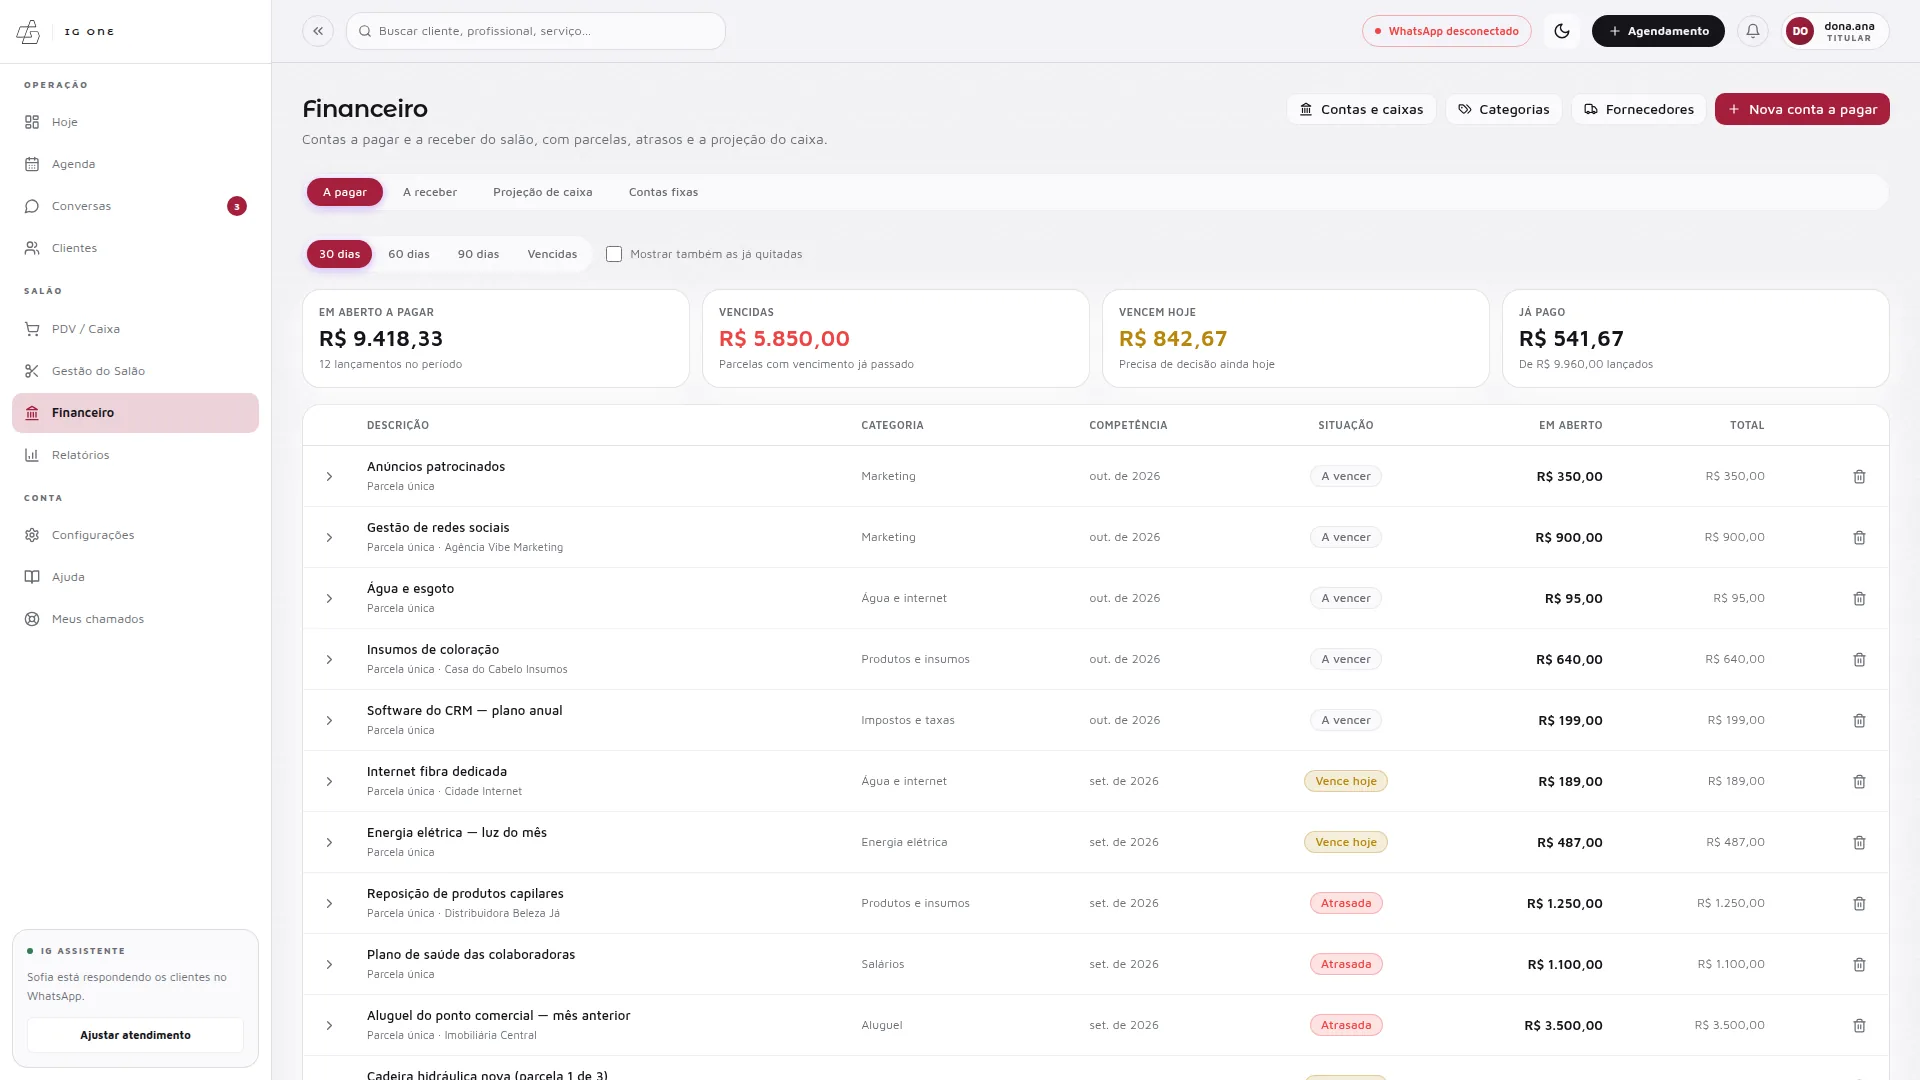
Task: Delete the Energia elétrica entry
Action: pos(1860,843)
